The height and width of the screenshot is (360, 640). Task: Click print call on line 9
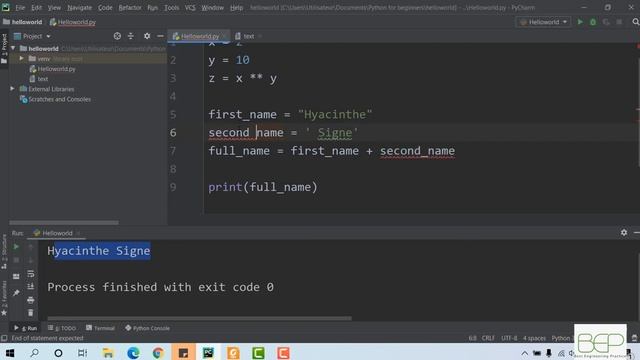coord(225,187)
